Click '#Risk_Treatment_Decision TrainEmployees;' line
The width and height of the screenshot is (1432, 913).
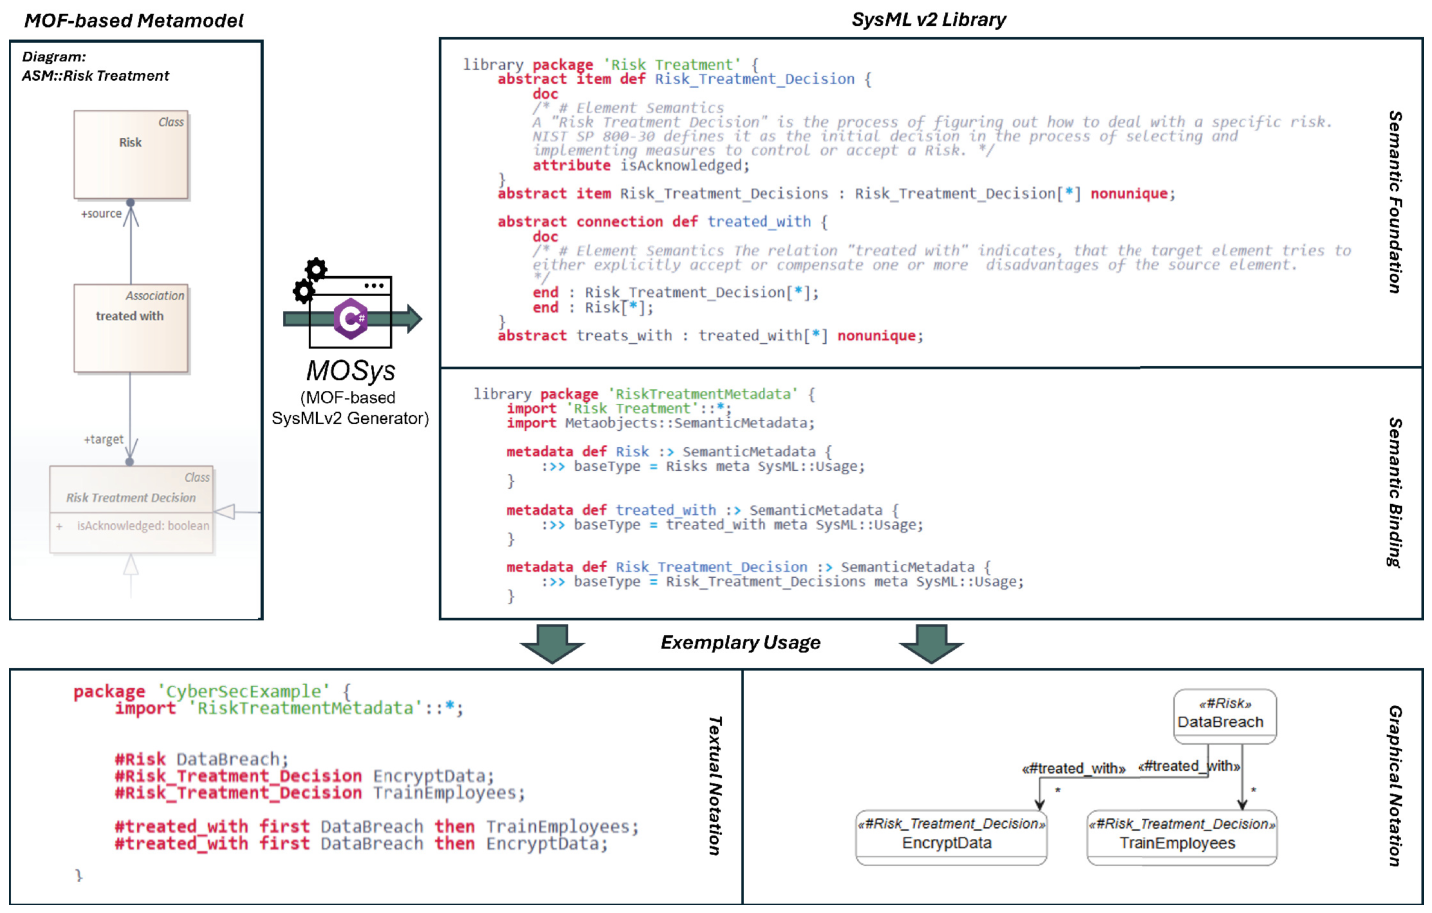pyautogui.click(x=320, y=794)
